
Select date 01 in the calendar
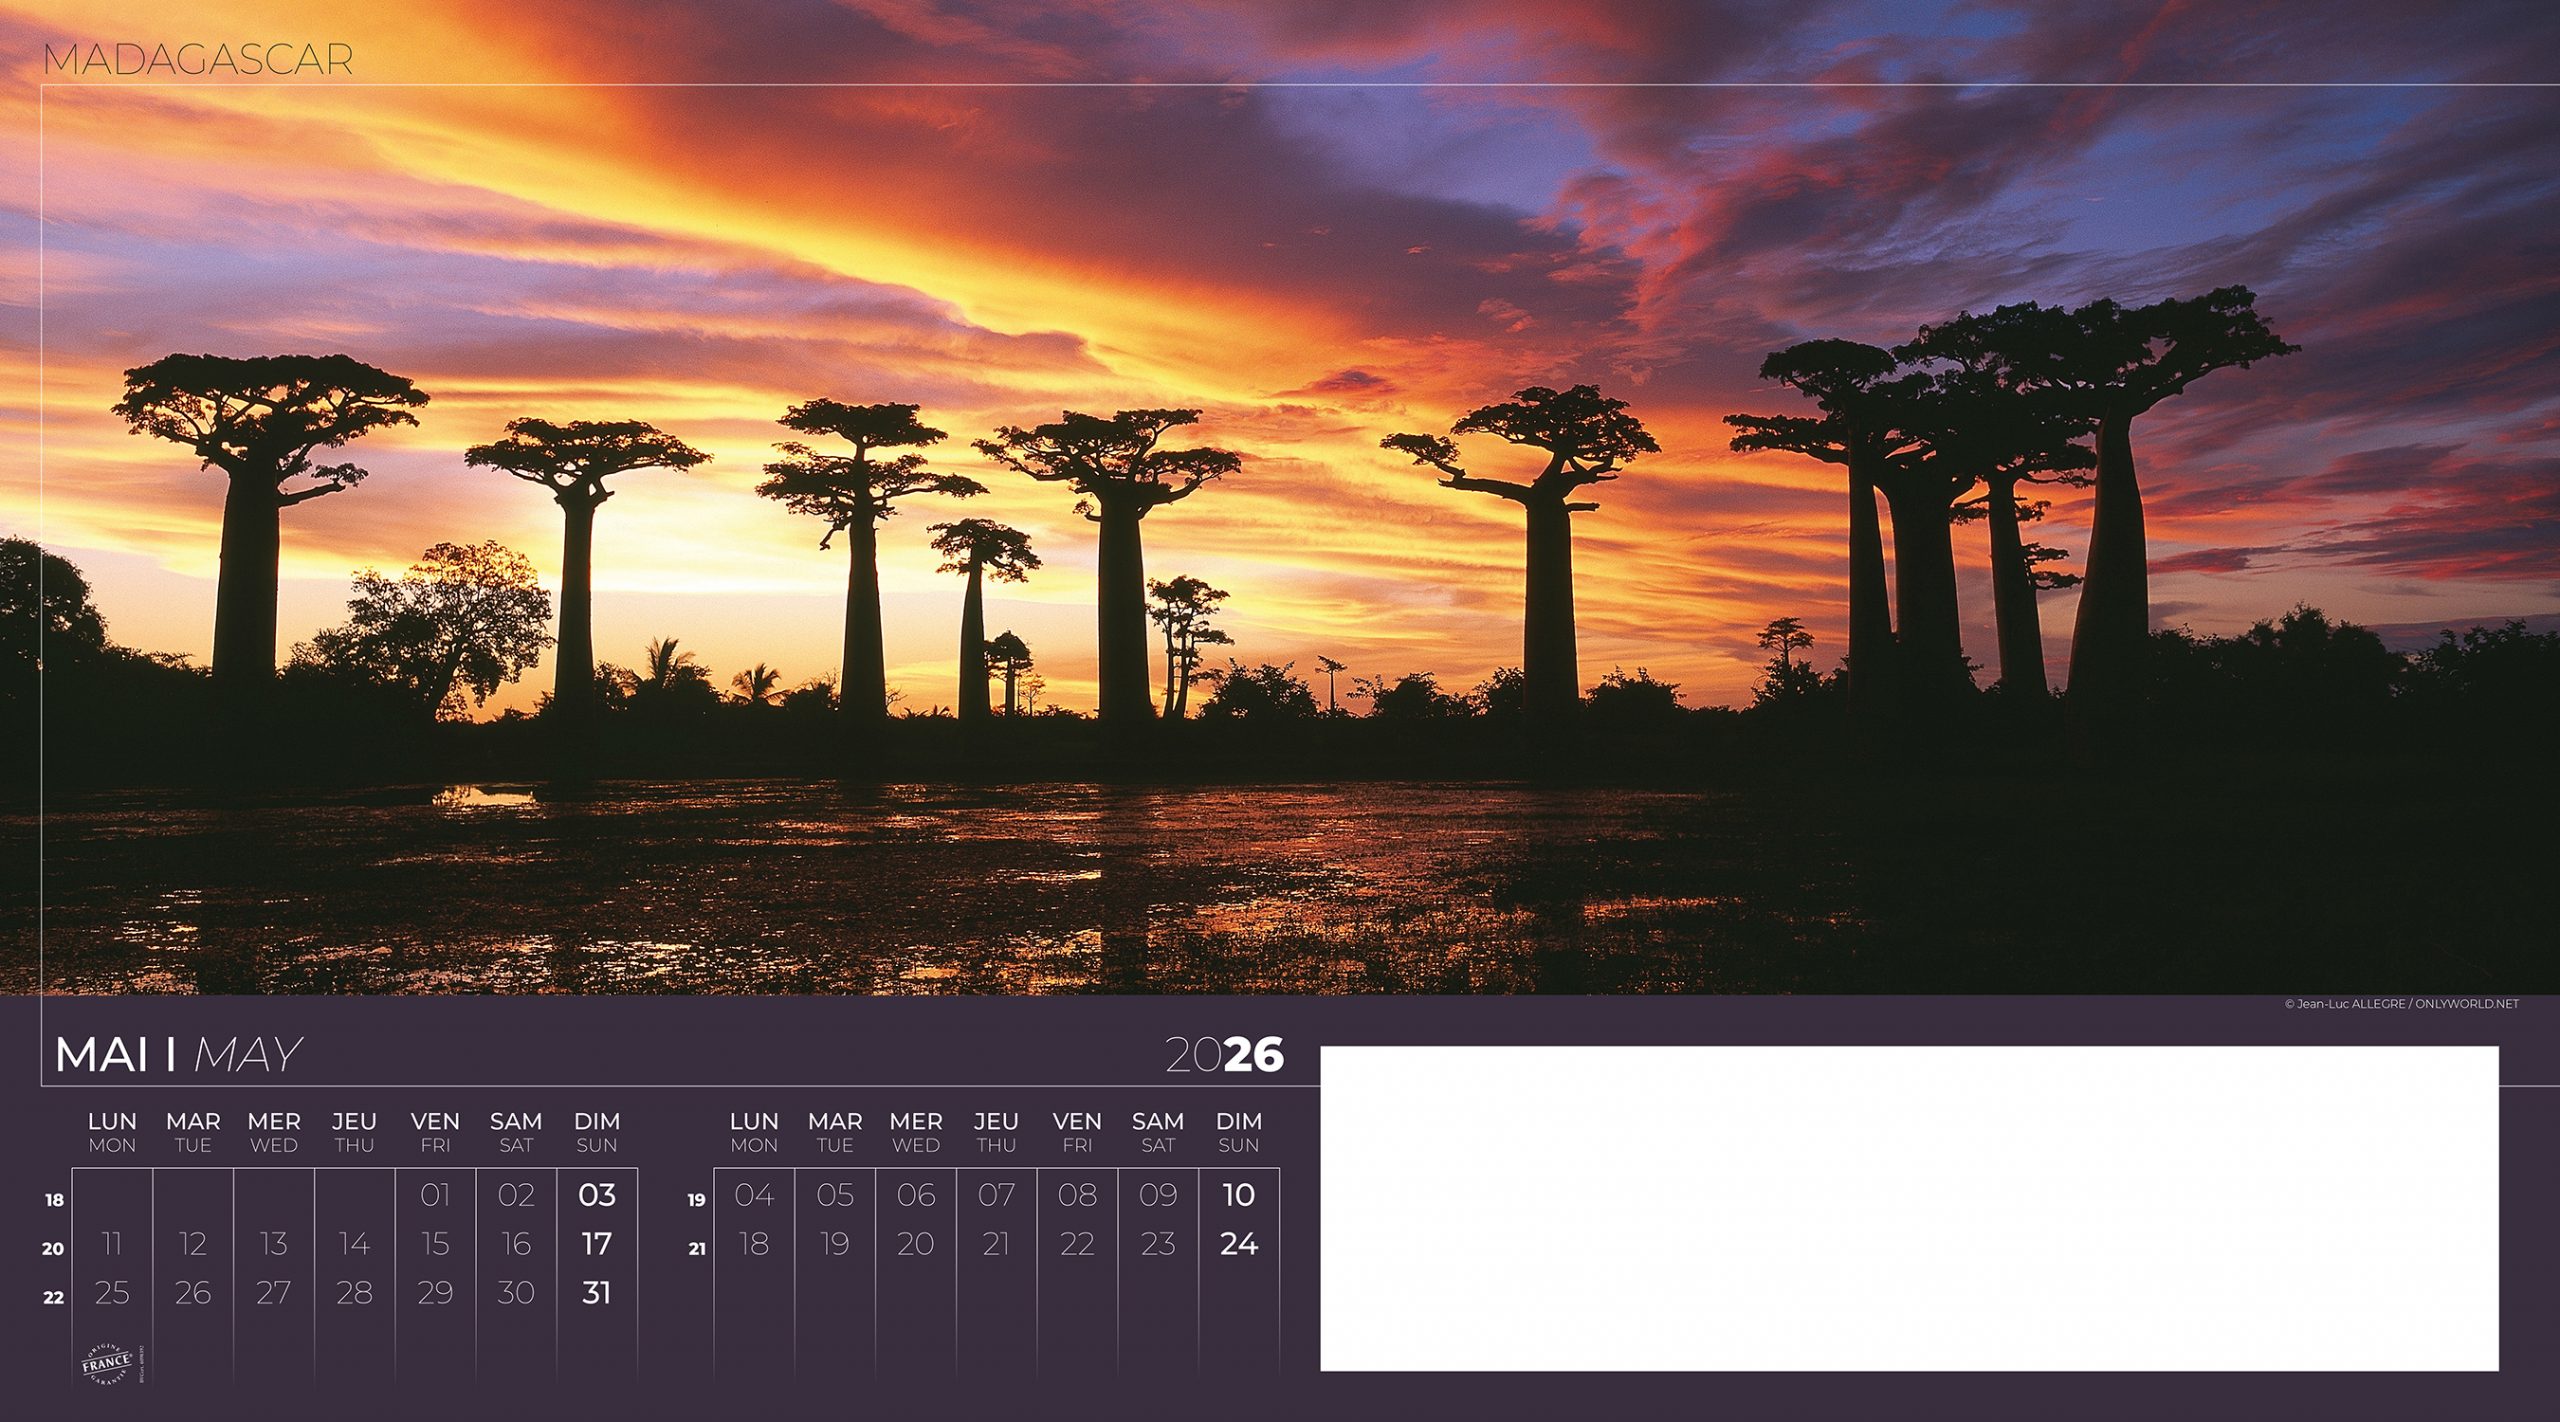tap(435, 1195)
